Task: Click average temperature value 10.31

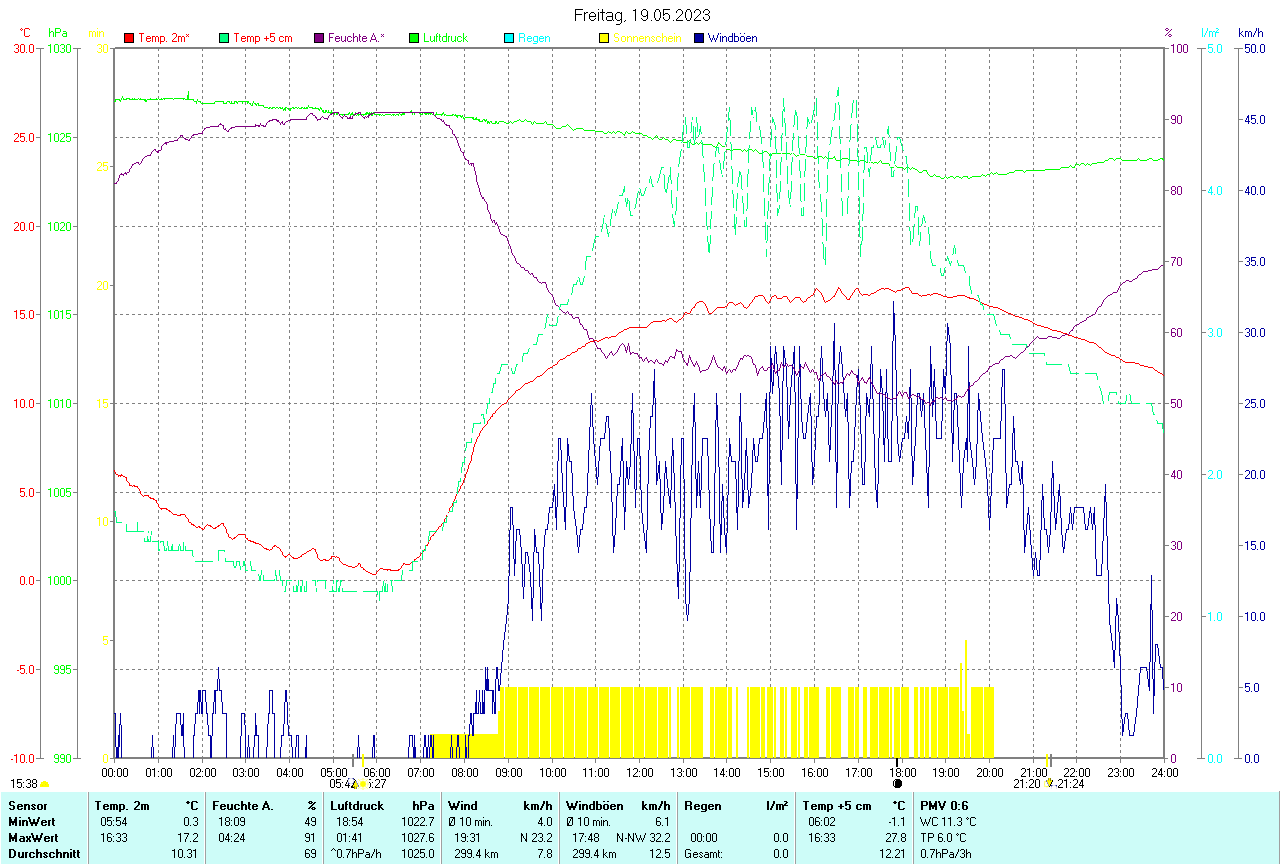Action: [185, 854]
